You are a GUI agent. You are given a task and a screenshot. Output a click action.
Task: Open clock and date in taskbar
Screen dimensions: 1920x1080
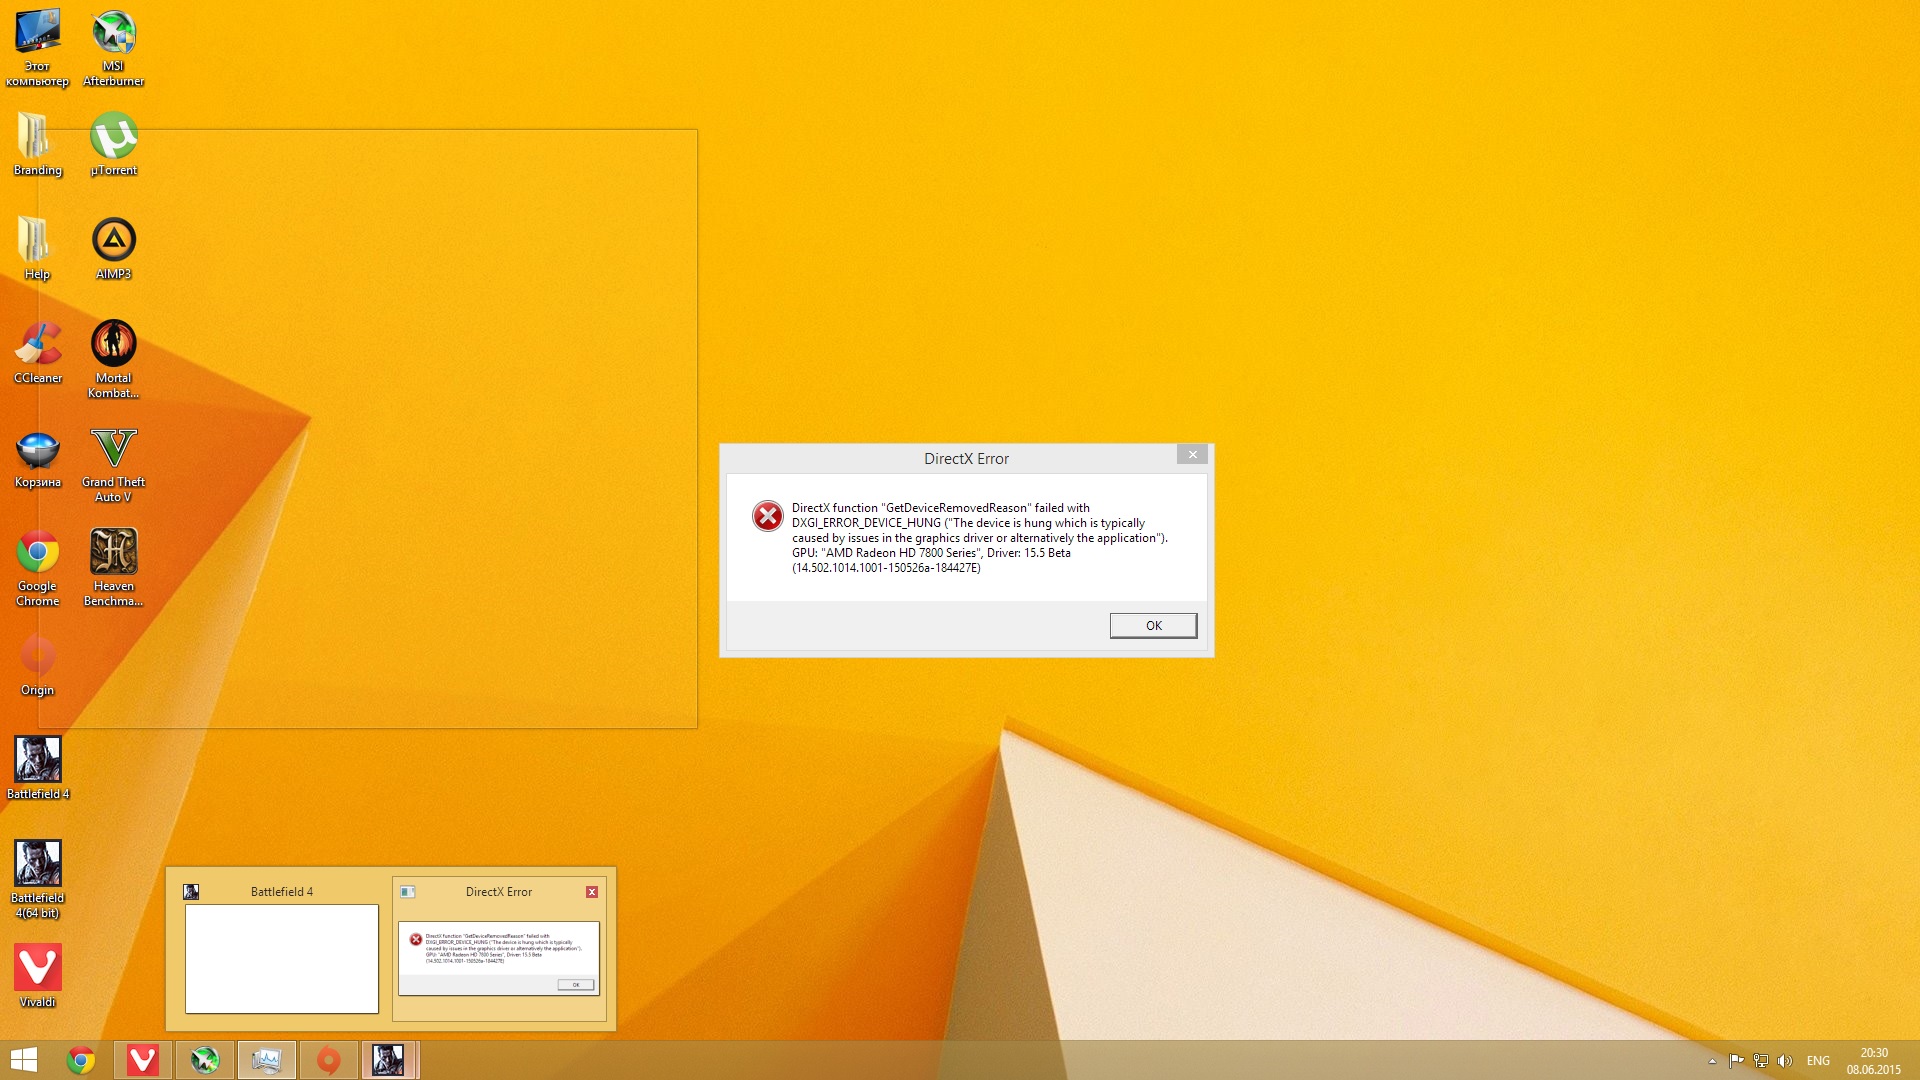tap(1873, 1061)
